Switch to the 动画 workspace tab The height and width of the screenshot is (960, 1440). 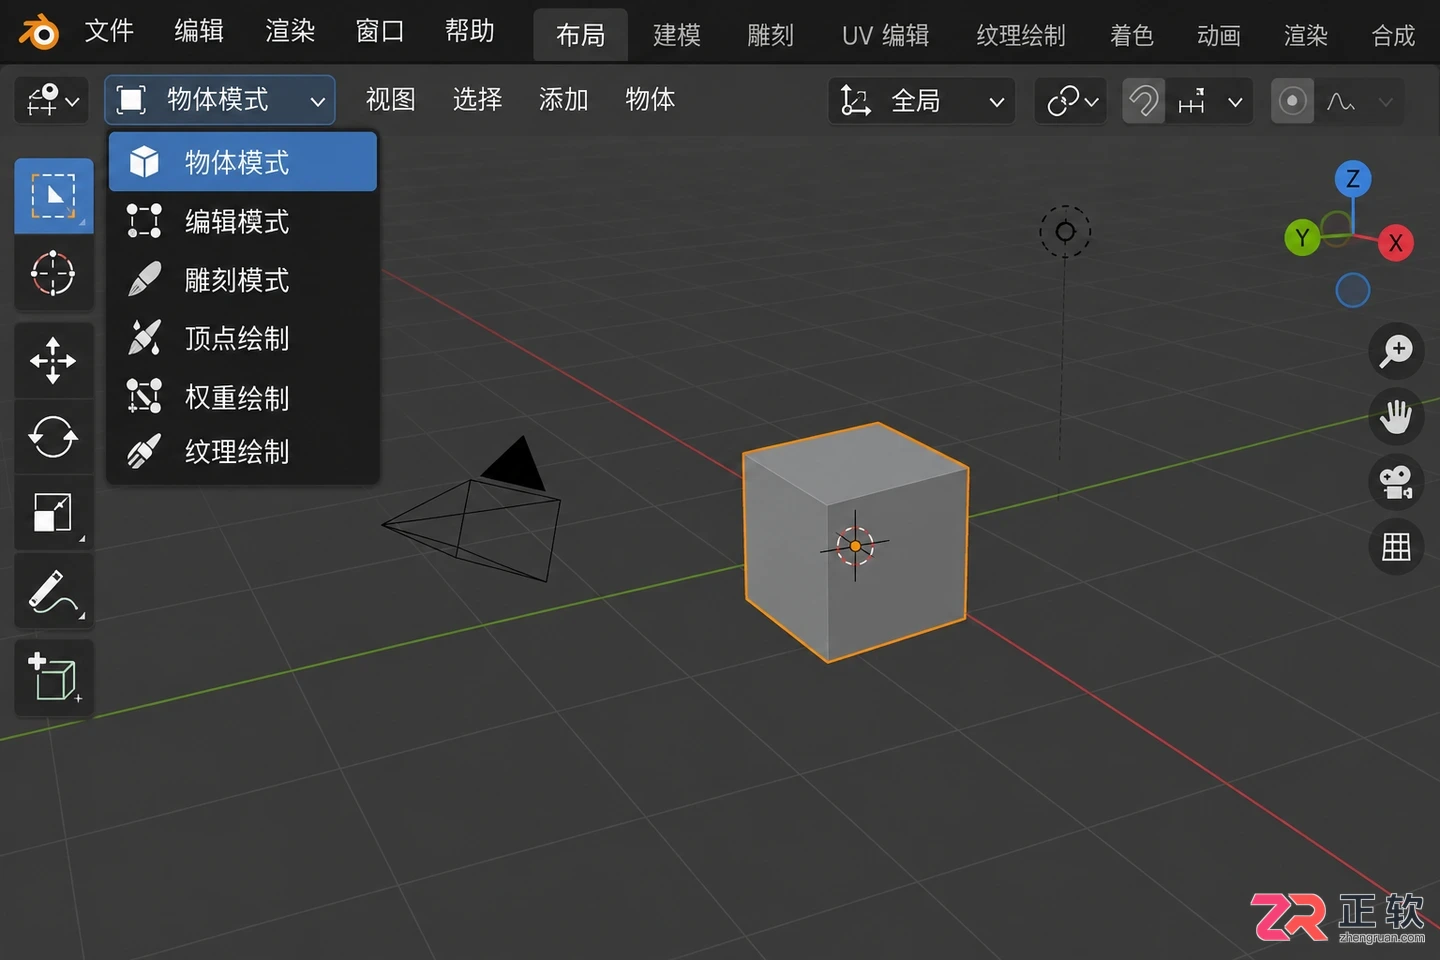pos(1219,35)
